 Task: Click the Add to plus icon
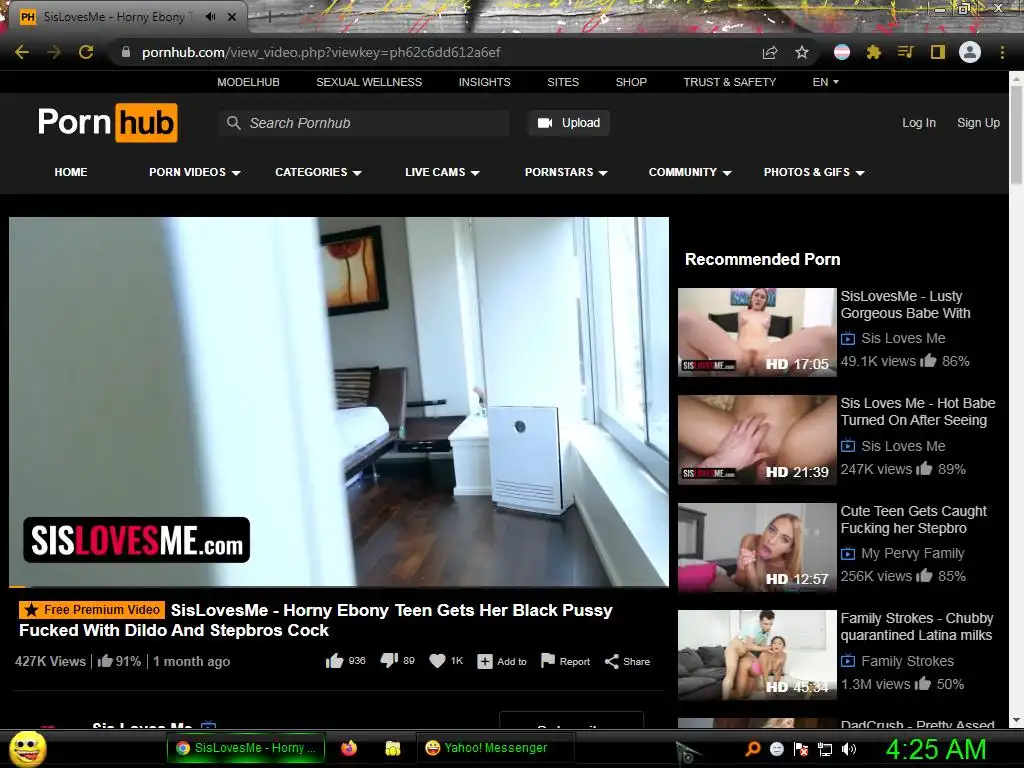pyautogui.click(x=485, y=662)
